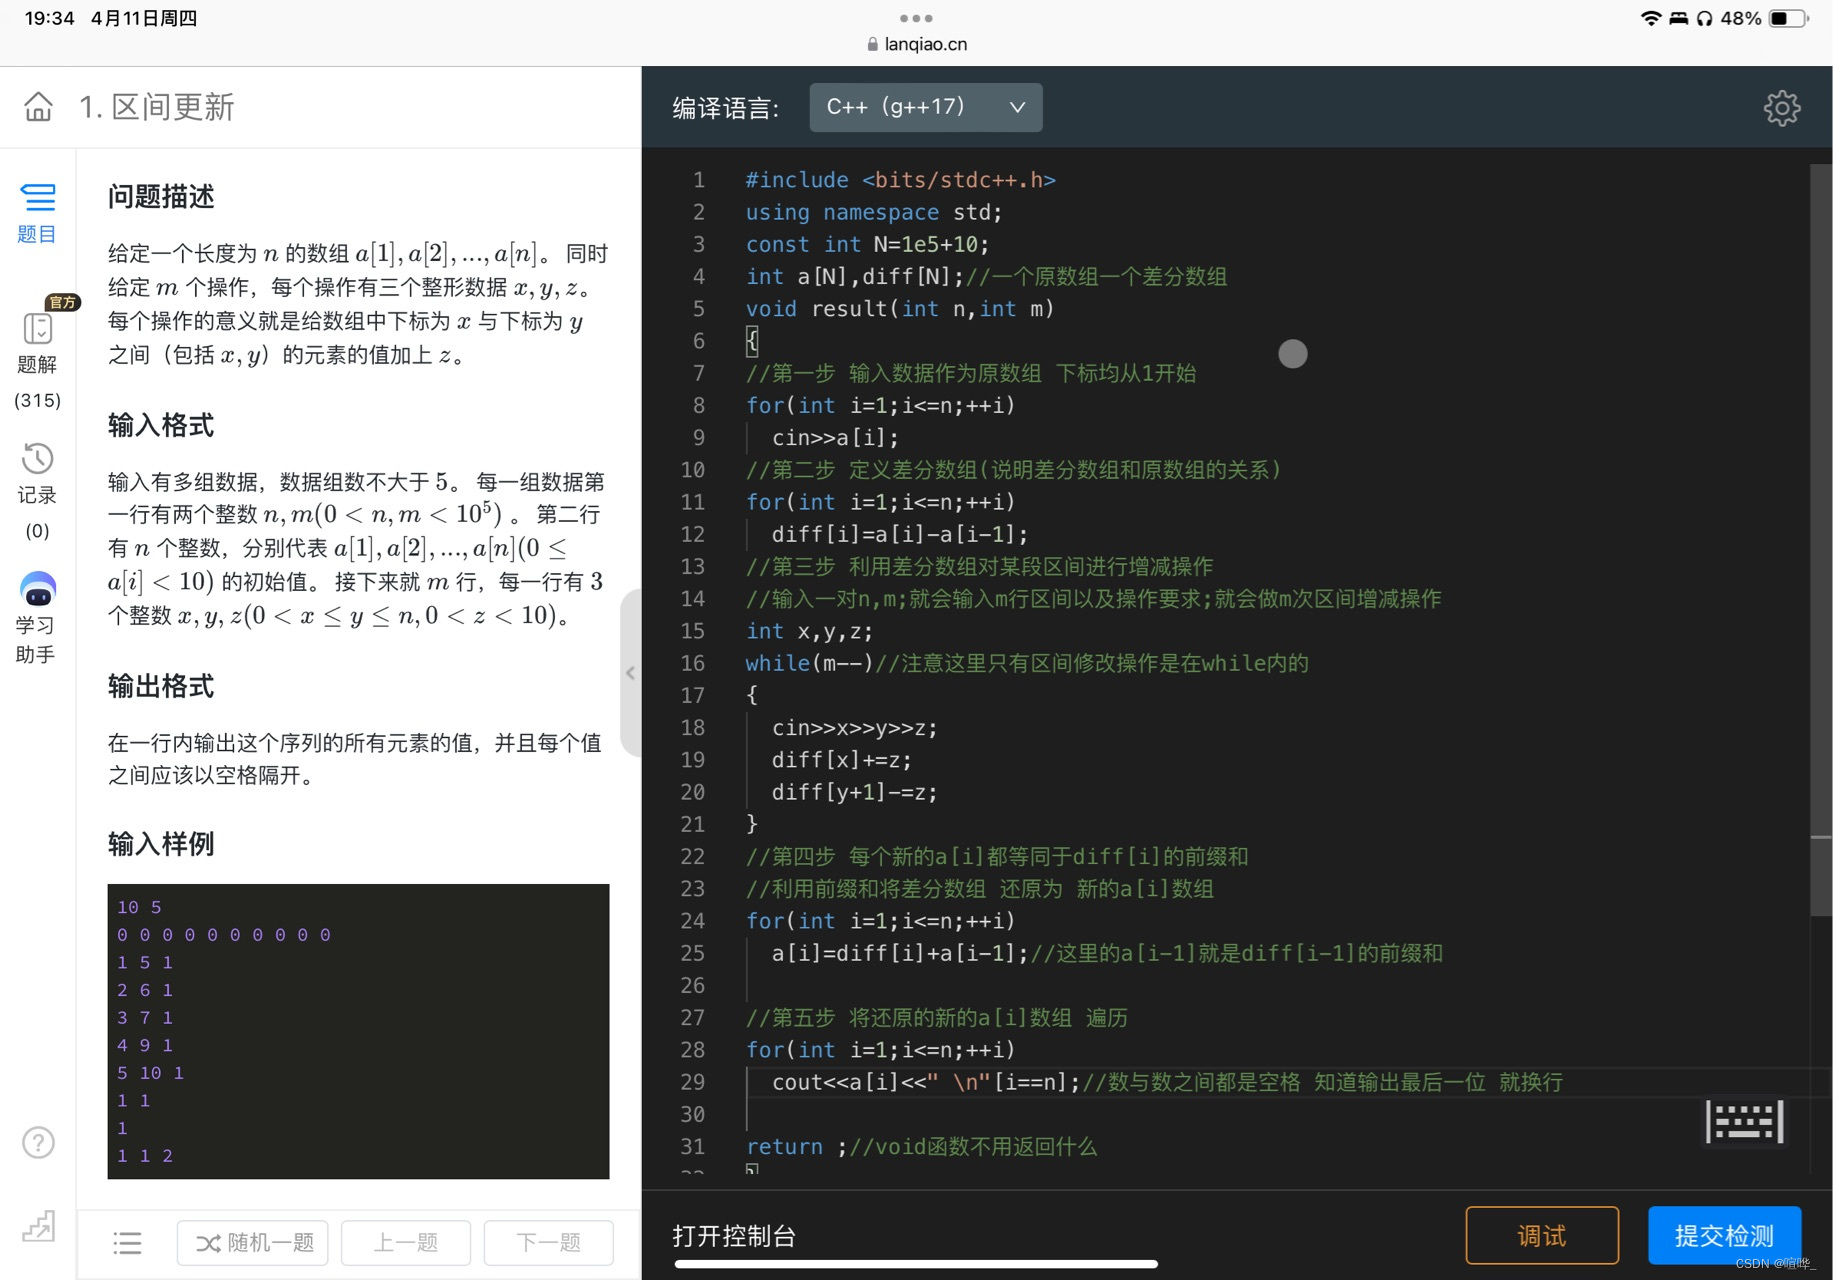Click line 25 prefix-sum assignment
The height and width of the screenshot is (1280, 1833).
pos(899,953)
